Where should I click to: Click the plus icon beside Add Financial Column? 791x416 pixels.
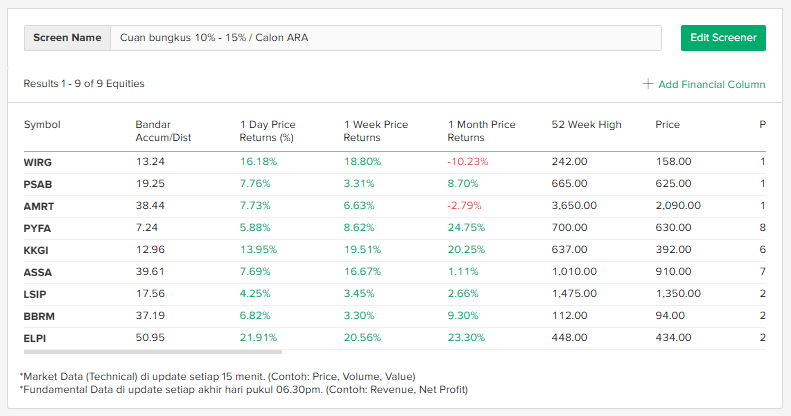(x=648, y=85)
